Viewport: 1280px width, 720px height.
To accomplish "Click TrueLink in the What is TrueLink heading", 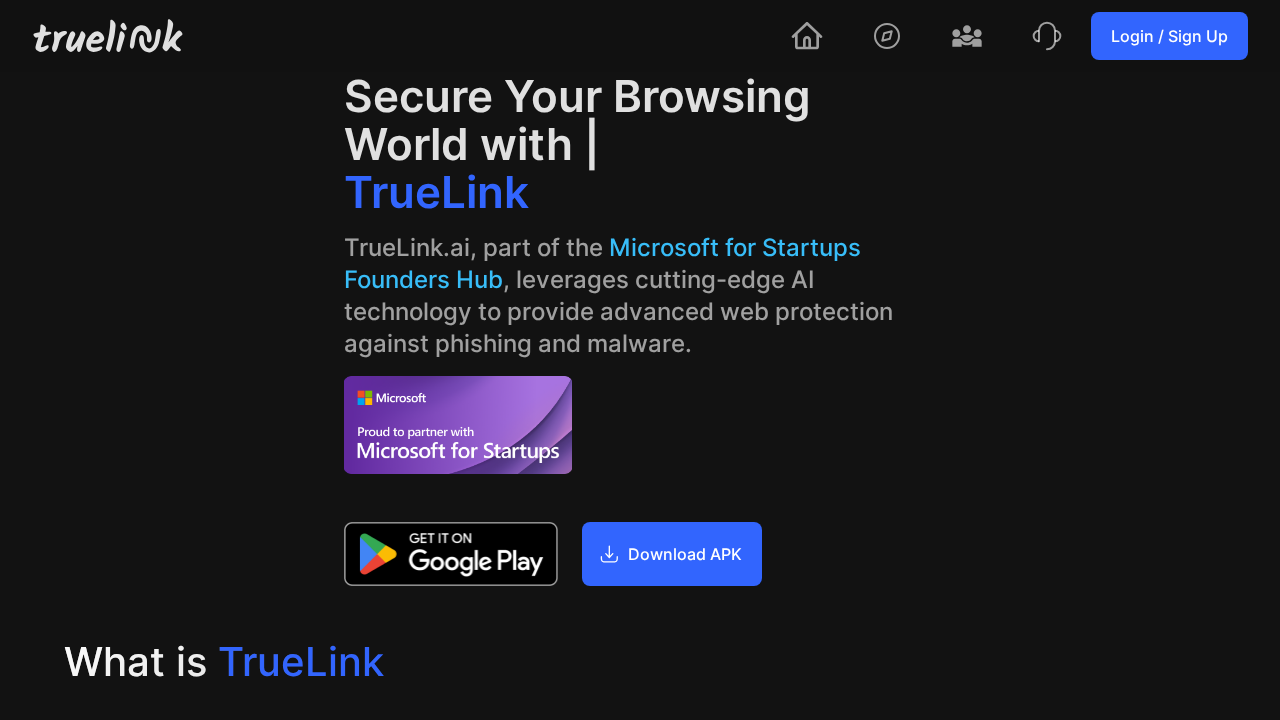I will tap(301, 661).
